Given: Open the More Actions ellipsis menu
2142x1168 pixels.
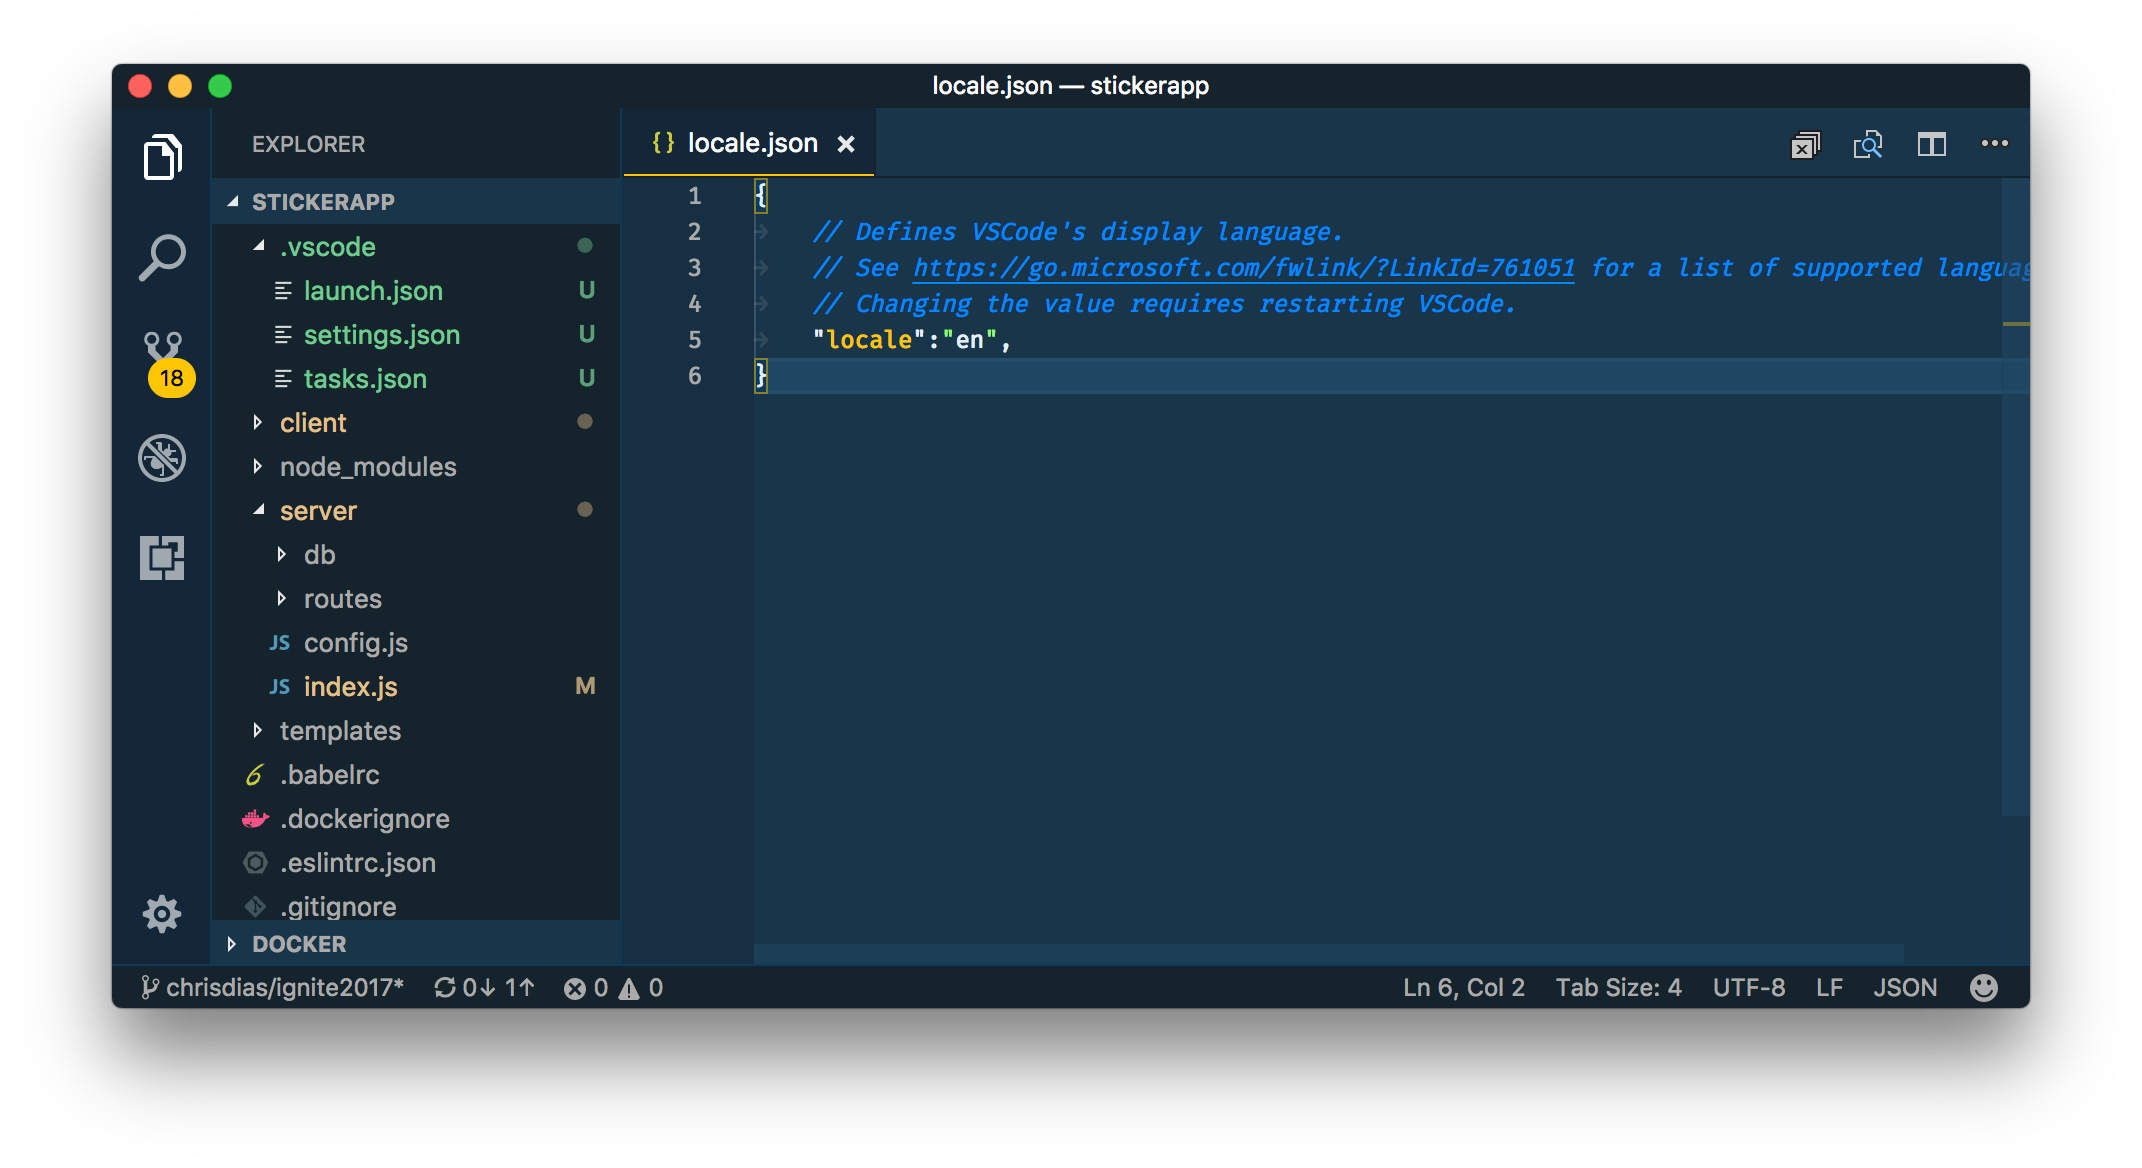Looking at the screenshot, I should point(1994,144).
